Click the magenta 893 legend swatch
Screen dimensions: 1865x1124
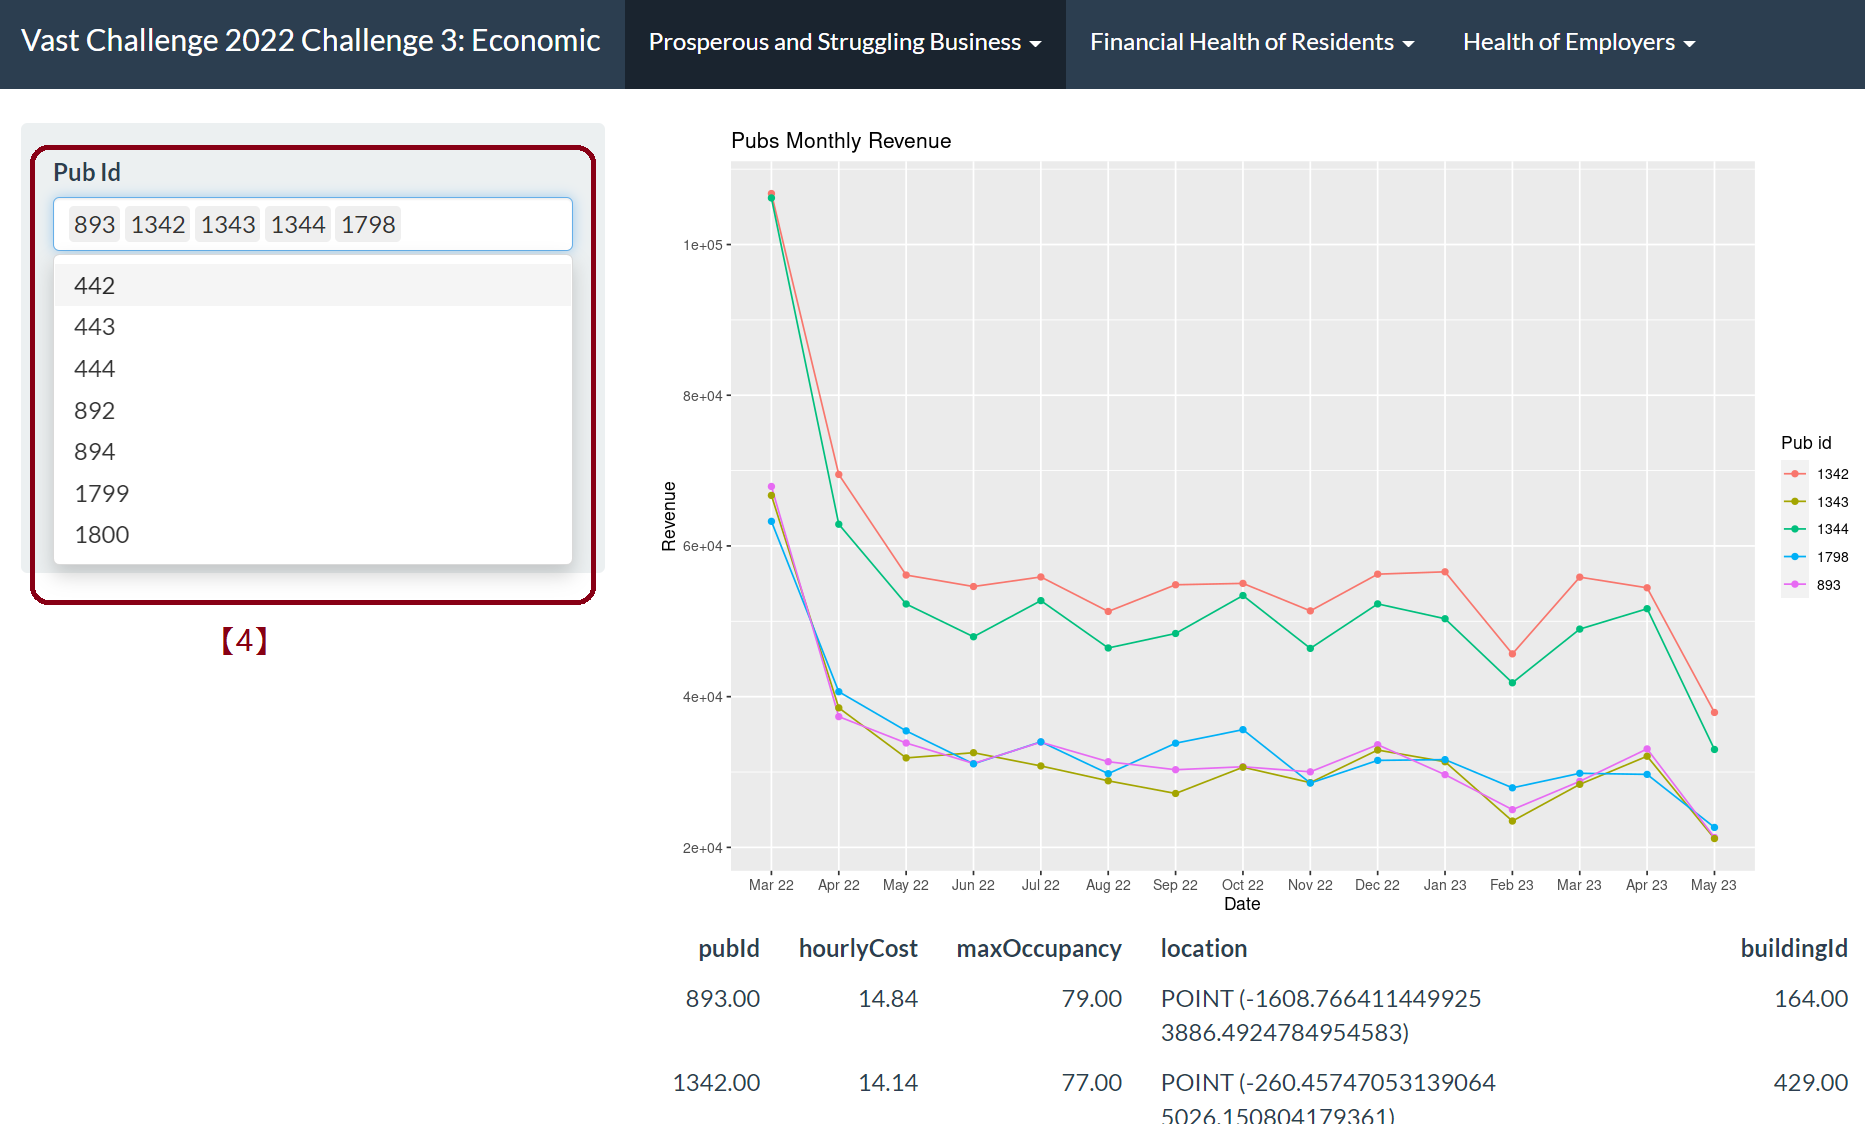pyautogui.click(x=1795, y=585)
